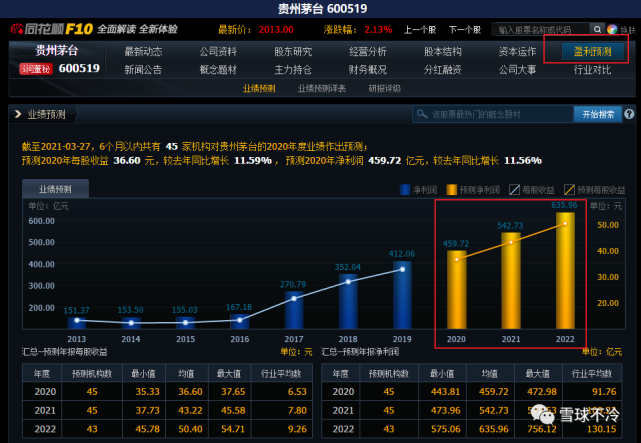Focus the stock name or code input

click(540, 29)
